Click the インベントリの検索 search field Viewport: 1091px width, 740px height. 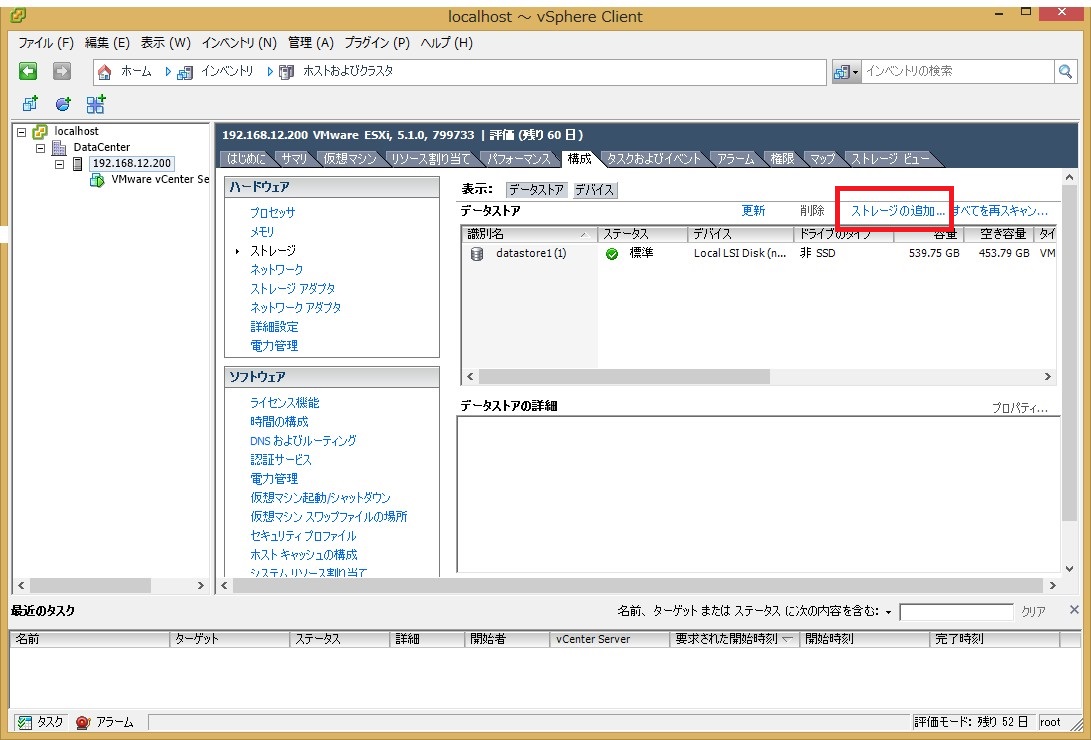pos(958,71)
